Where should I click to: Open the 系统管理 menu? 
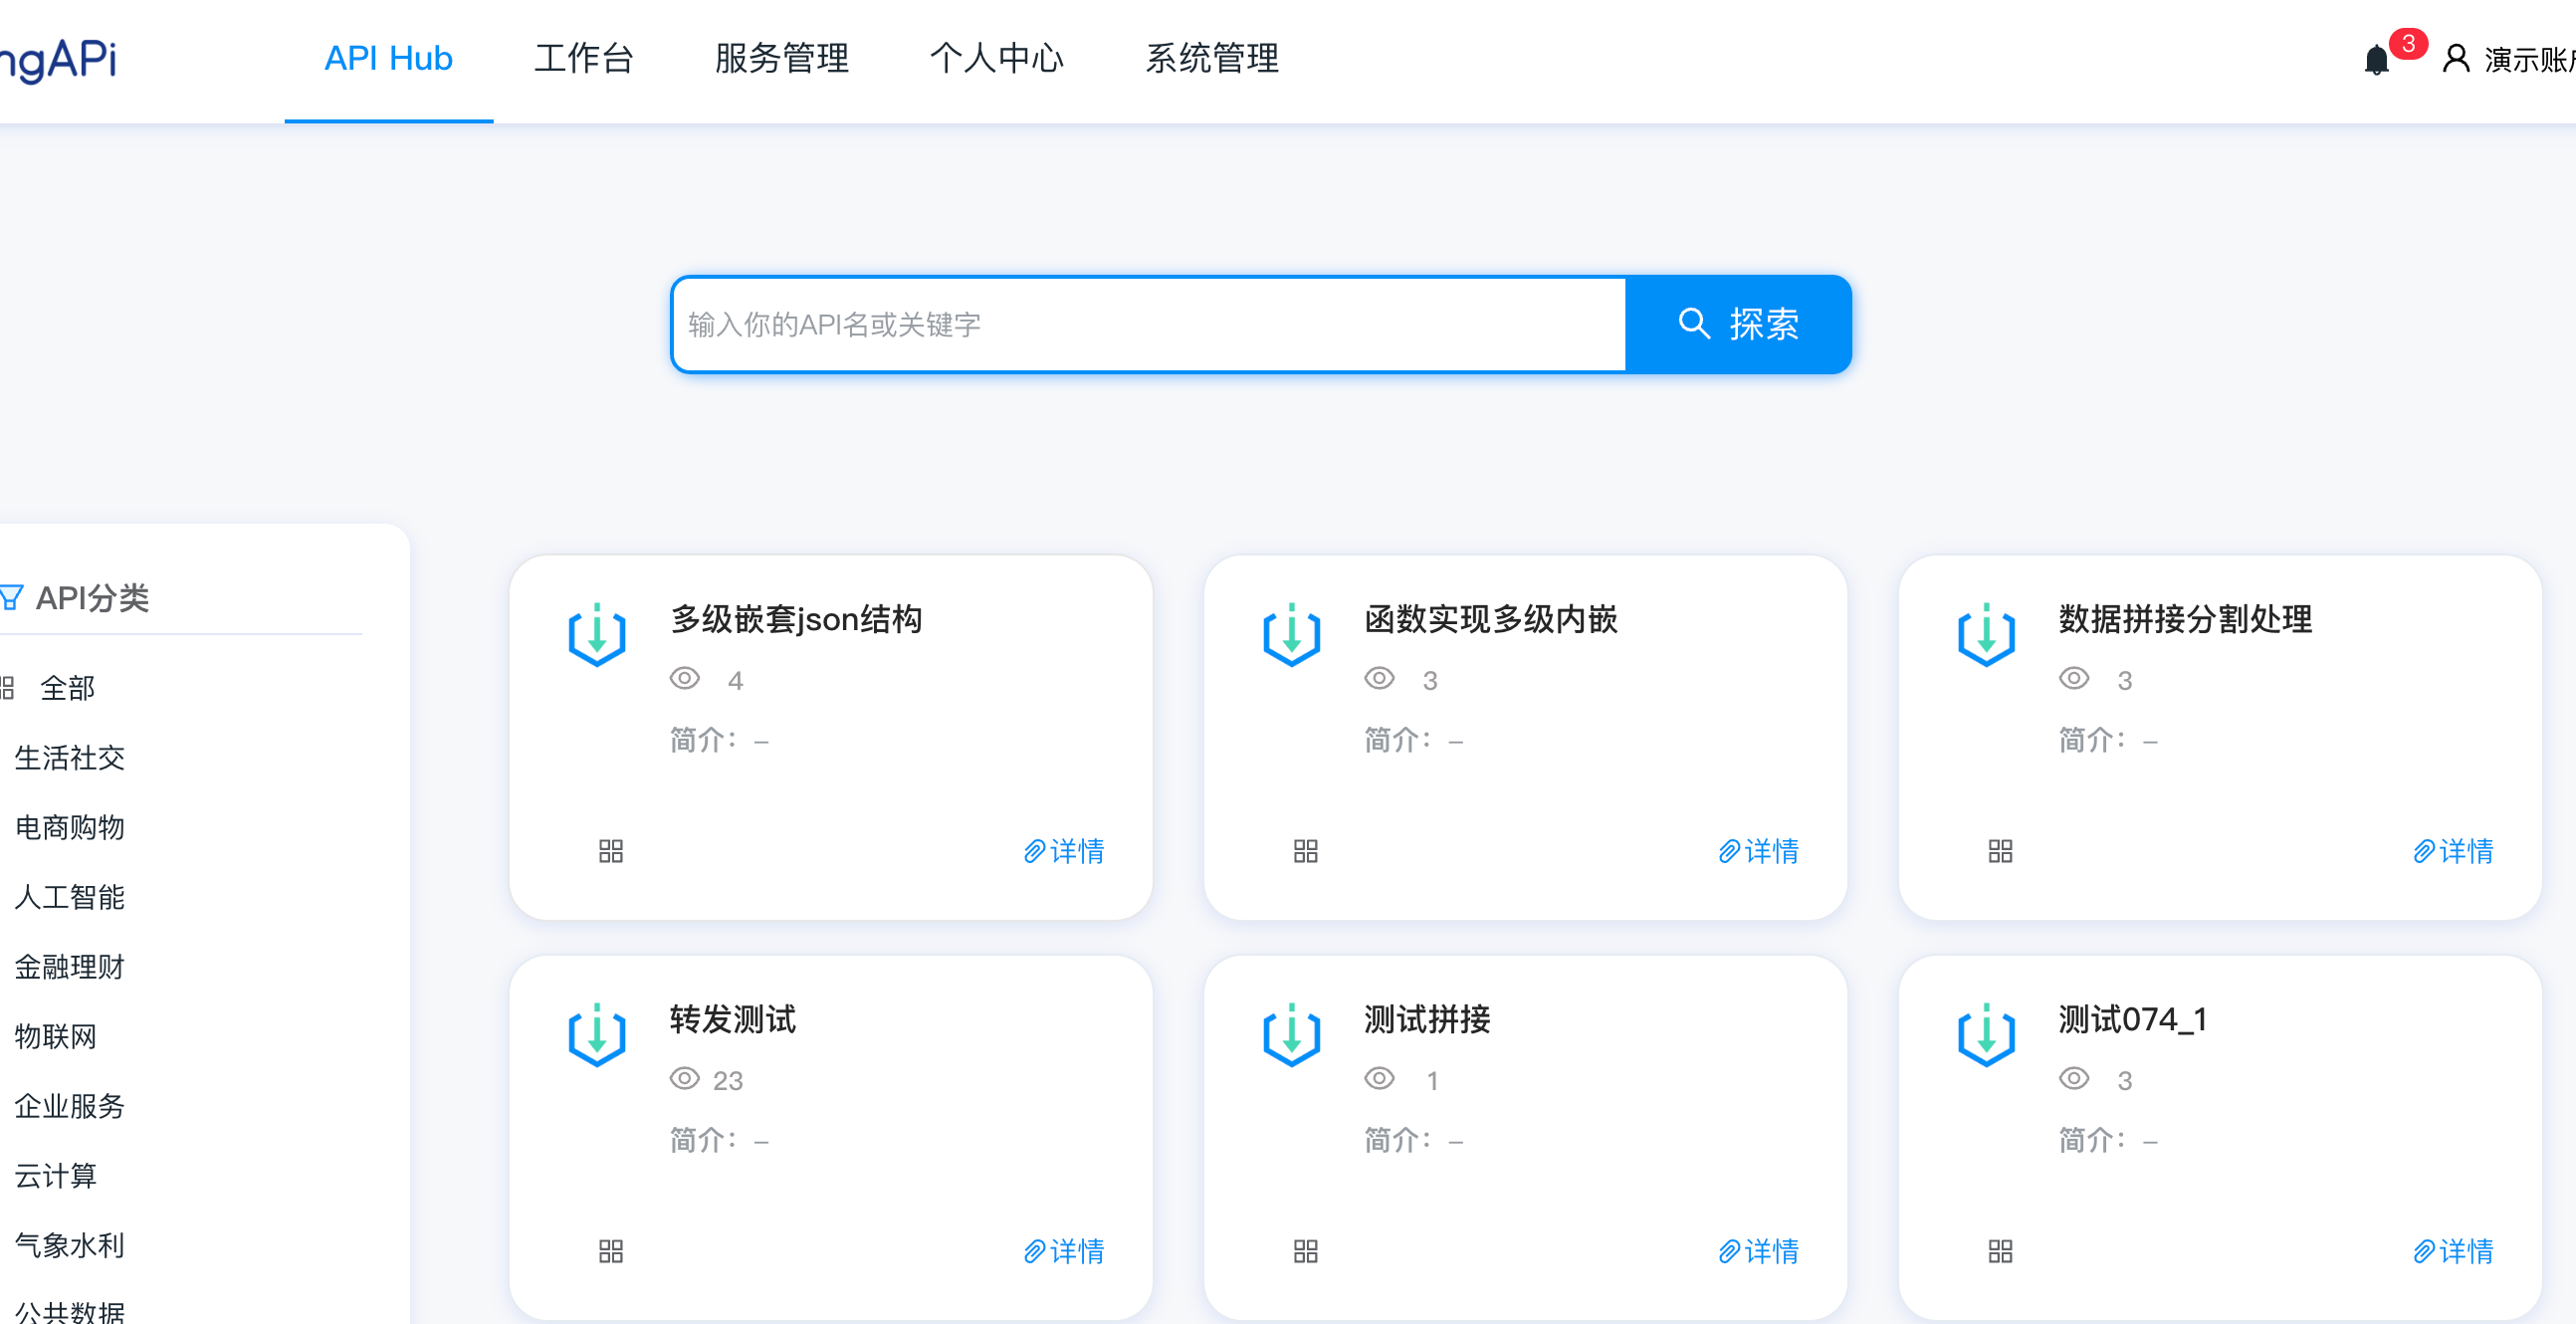coord(1212,58)
